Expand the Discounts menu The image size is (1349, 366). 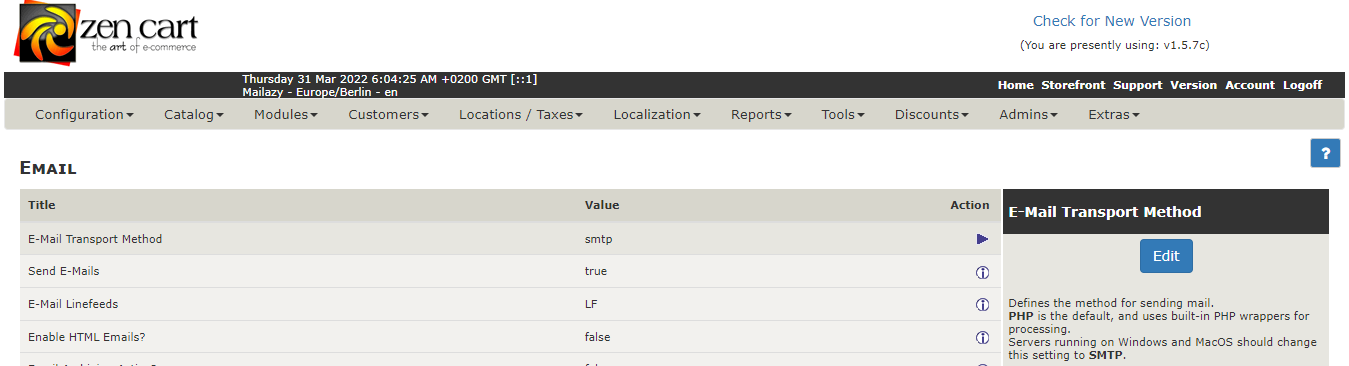(932, 115)
